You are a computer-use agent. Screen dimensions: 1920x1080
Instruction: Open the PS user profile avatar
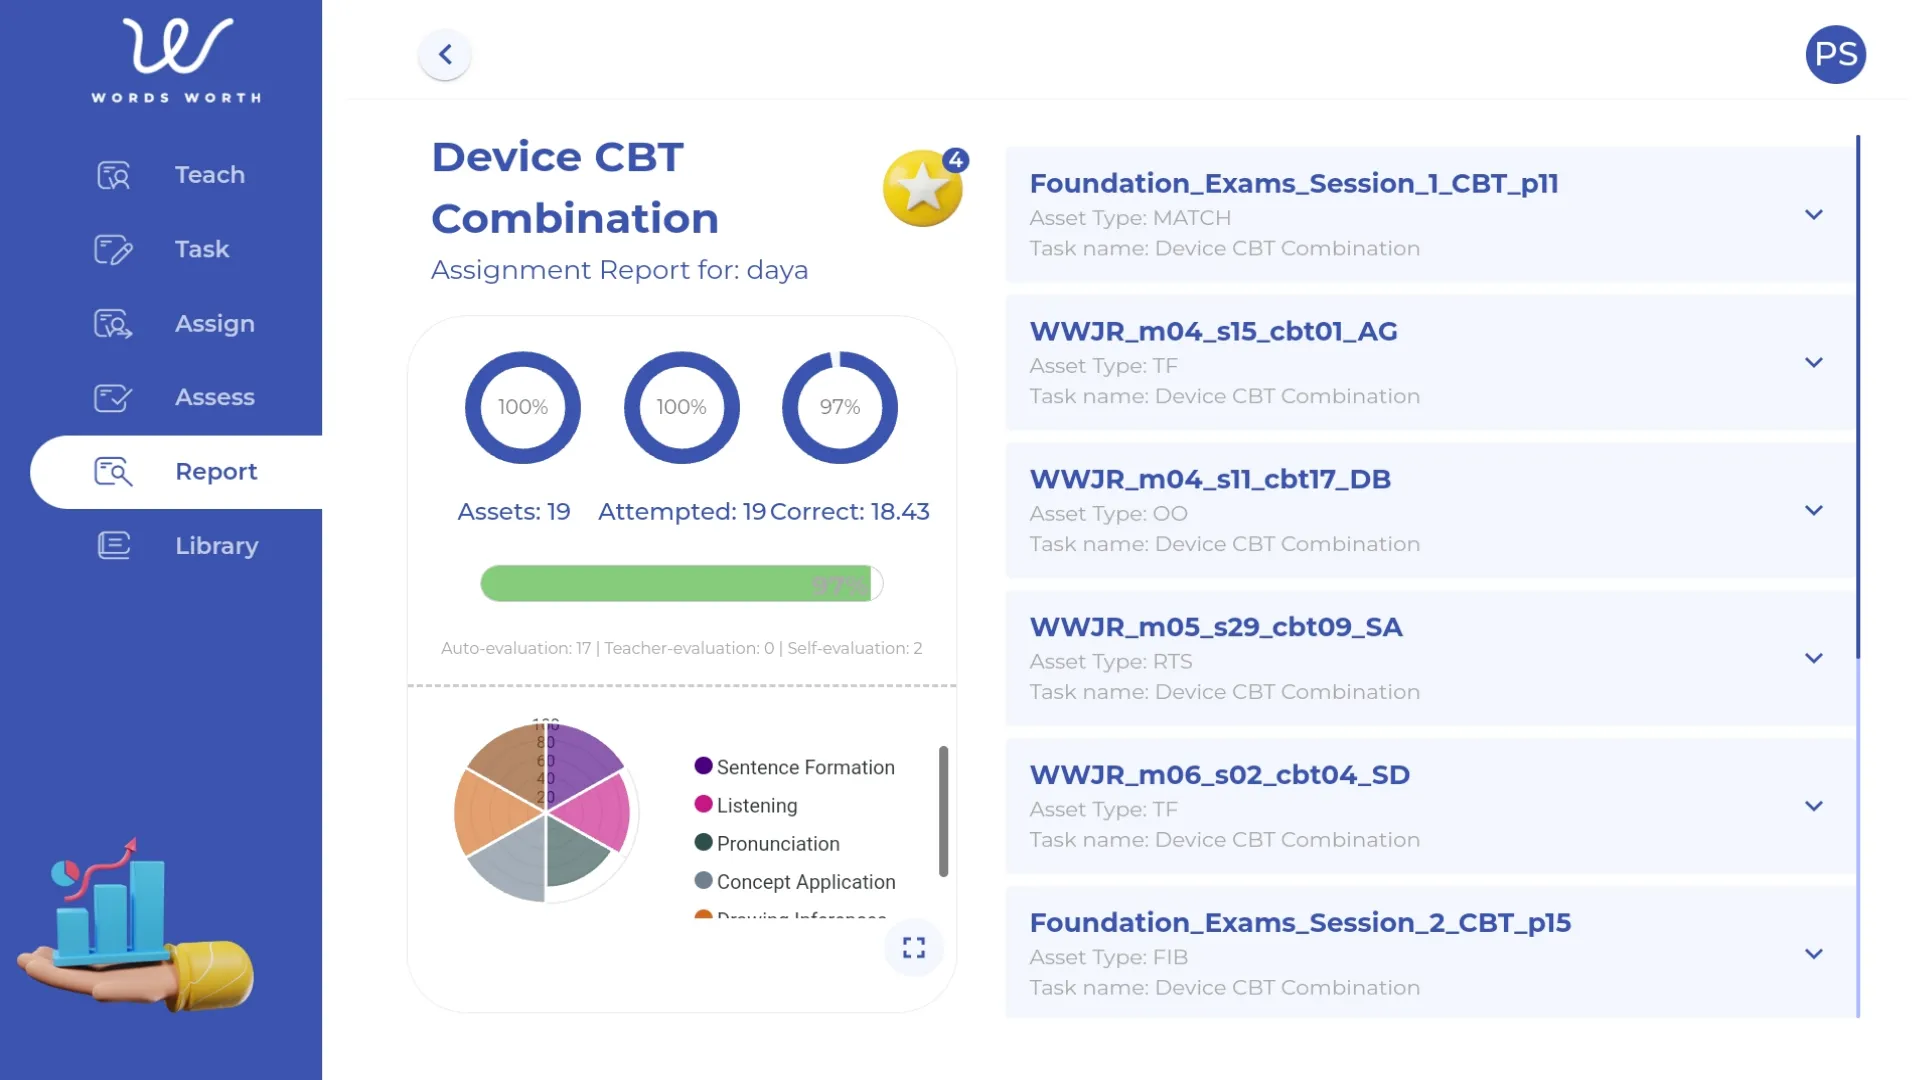[x=1836, y=54]
